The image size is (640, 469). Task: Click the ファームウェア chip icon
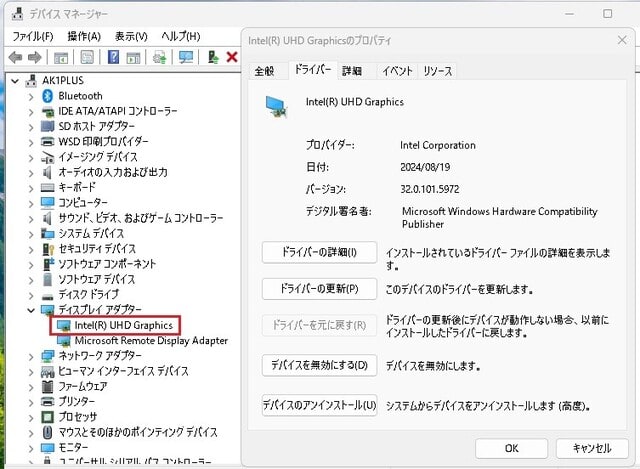tap(48, 386)
